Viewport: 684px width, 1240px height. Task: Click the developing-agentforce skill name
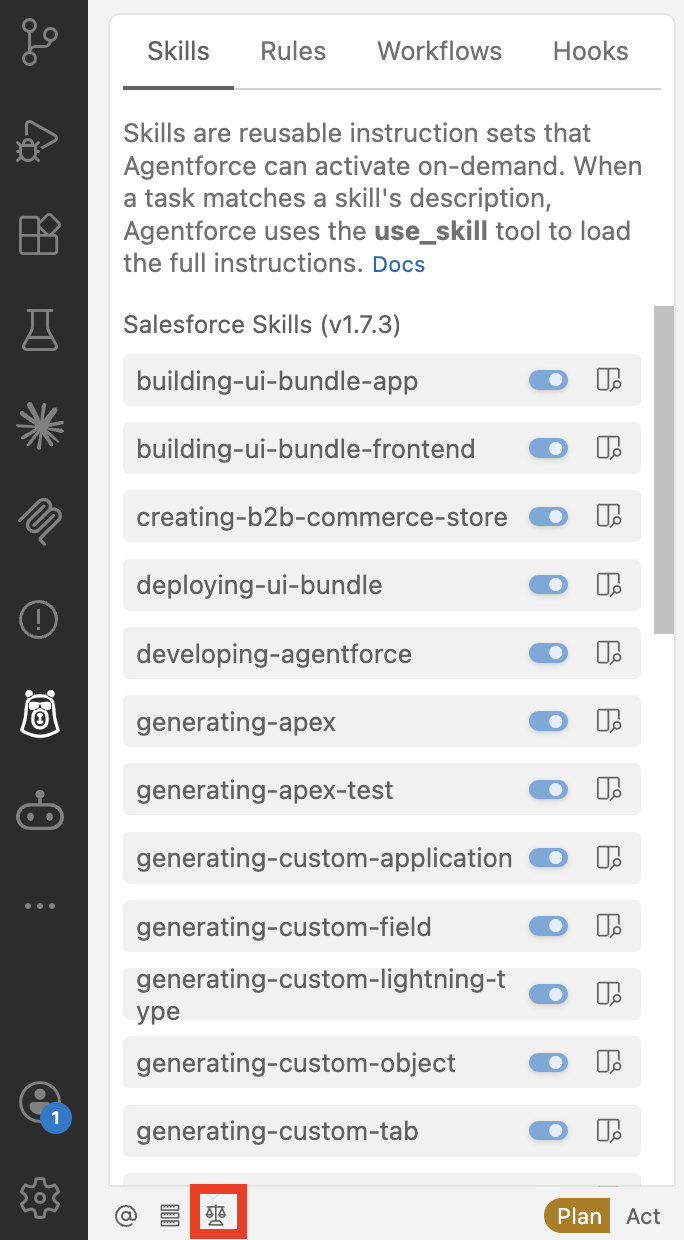pyautogui.click(x=274, y=654)
